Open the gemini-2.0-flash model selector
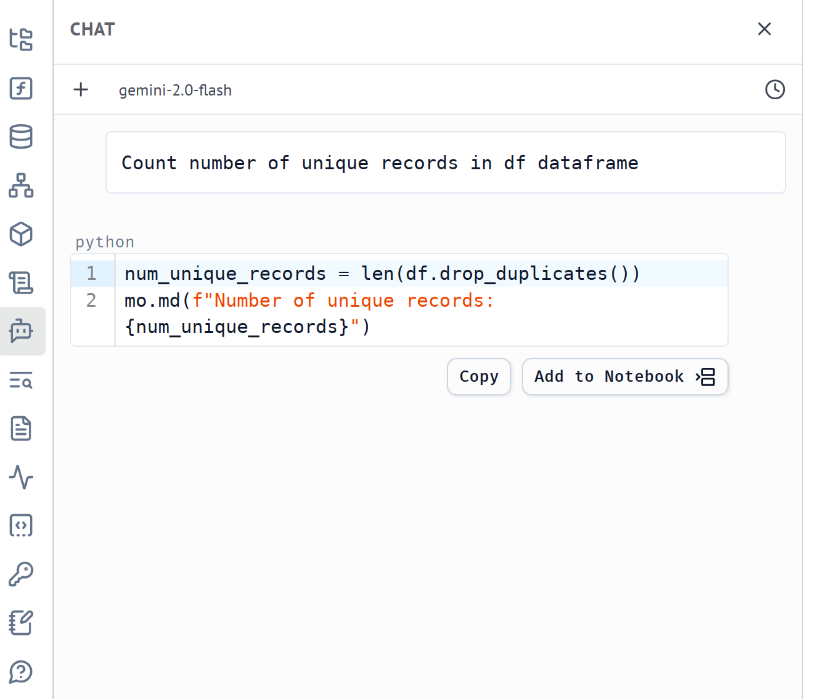This screenshot has height=699, width=818. click(175, 90)
